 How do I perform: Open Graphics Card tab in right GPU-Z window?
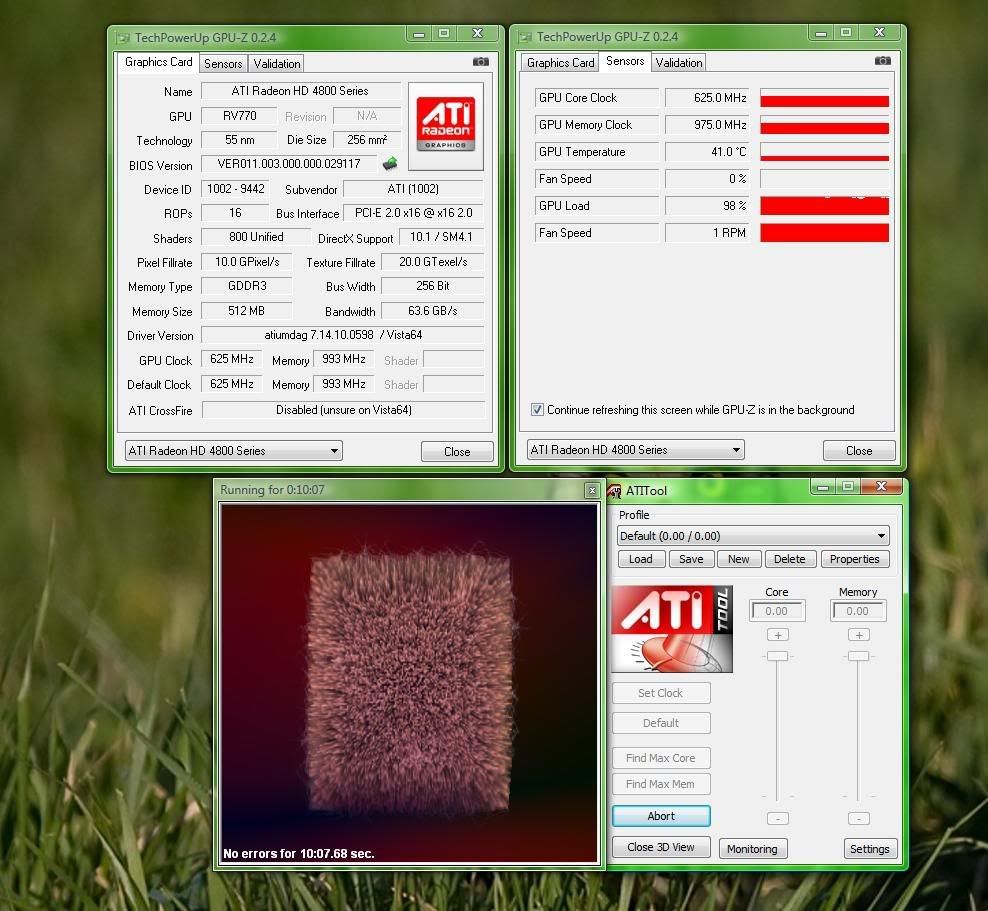tap(561, 62)
